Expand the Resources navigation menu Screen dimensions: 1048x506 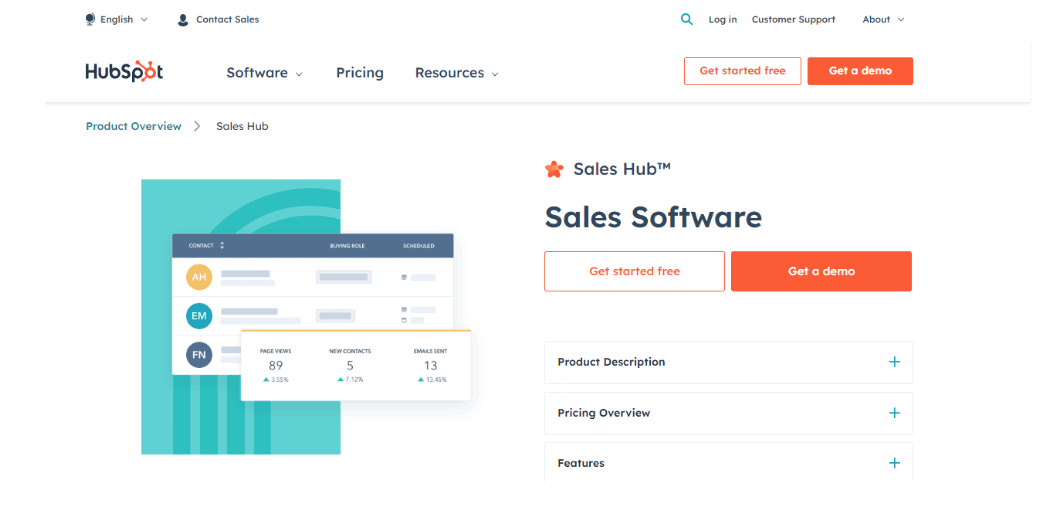pos(457,72)
